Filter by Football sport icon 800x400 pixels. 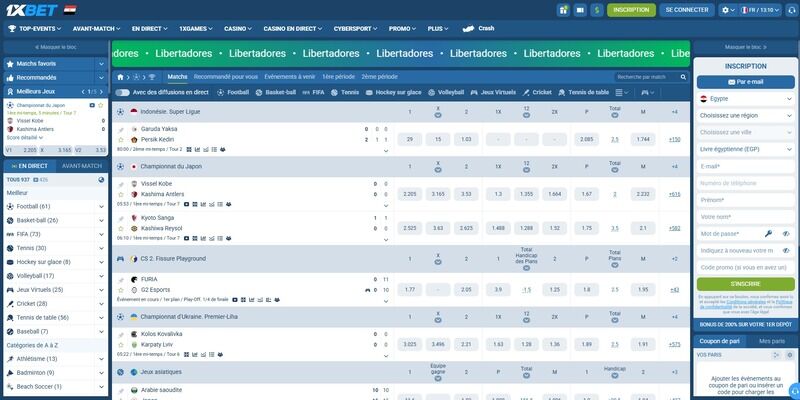[233, 92]
